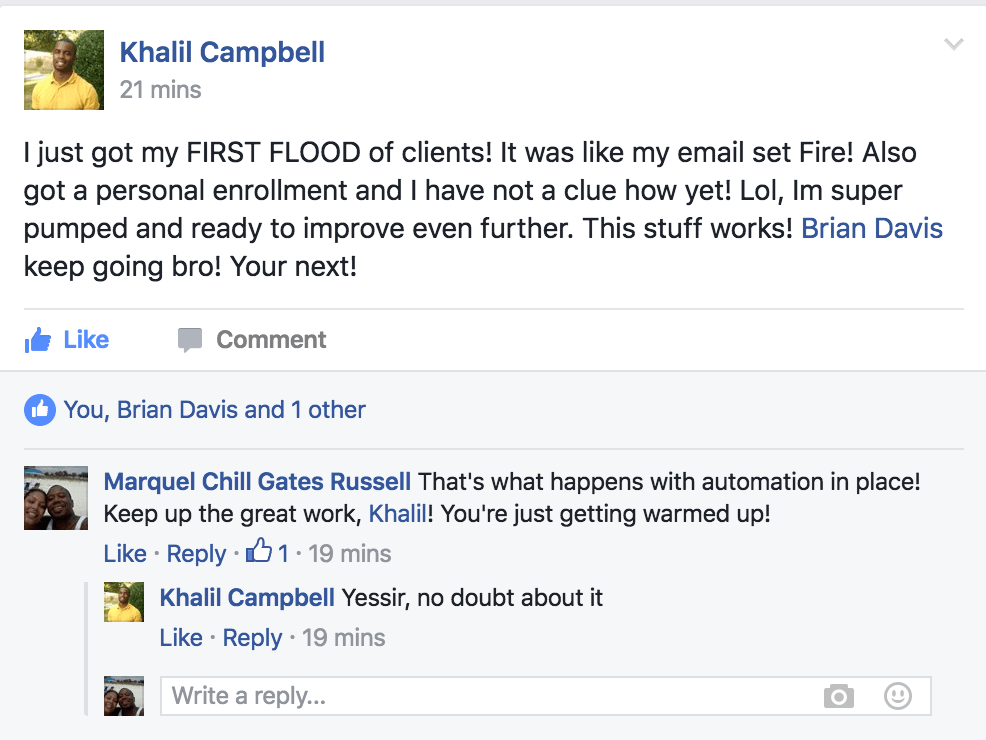Reply to Khalil's "Yessir" reply
Screen dimensions: 986x740
tap(252, 637)
